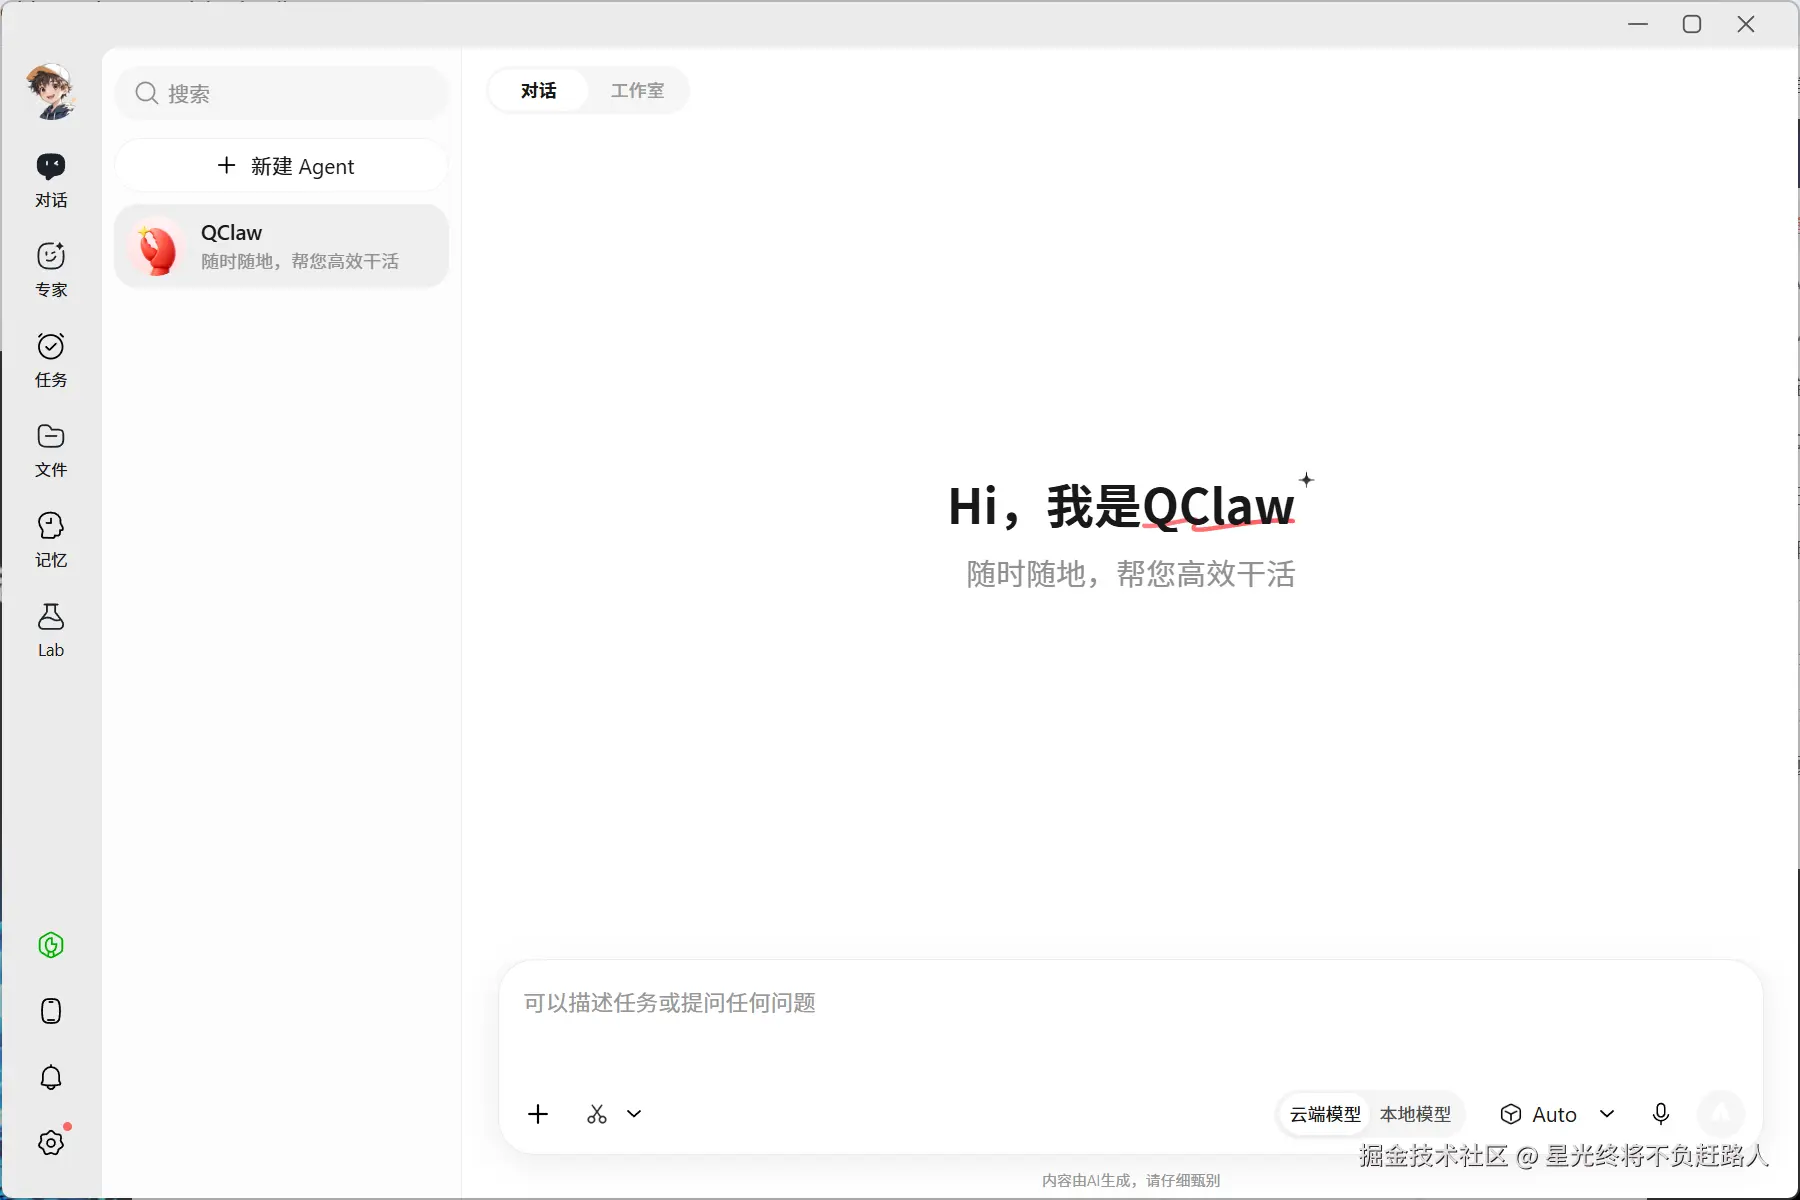
Task: Select 云端模型 cloud model
Action: pos(1325,1114)
